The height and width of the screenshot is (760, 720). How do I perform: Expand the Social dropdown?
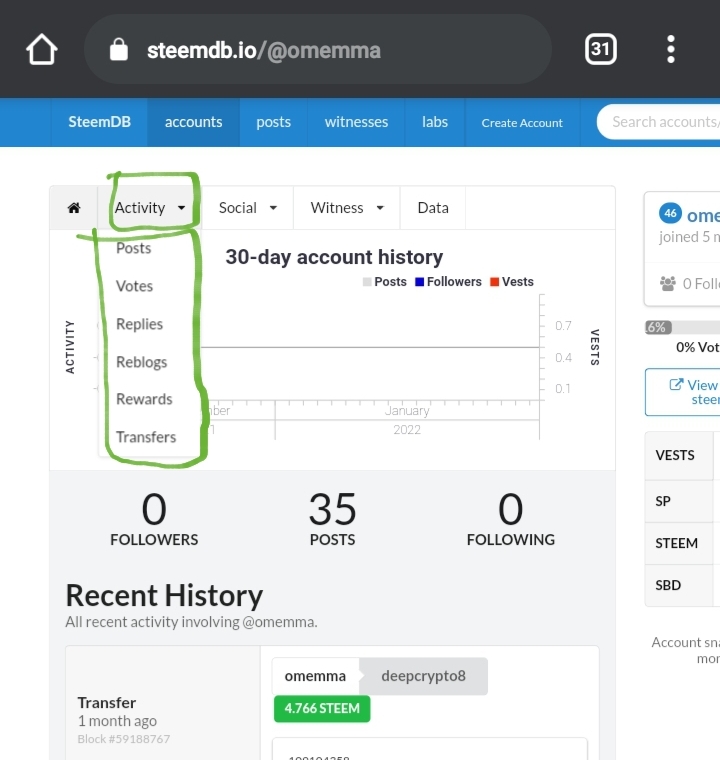coord(247,208)
